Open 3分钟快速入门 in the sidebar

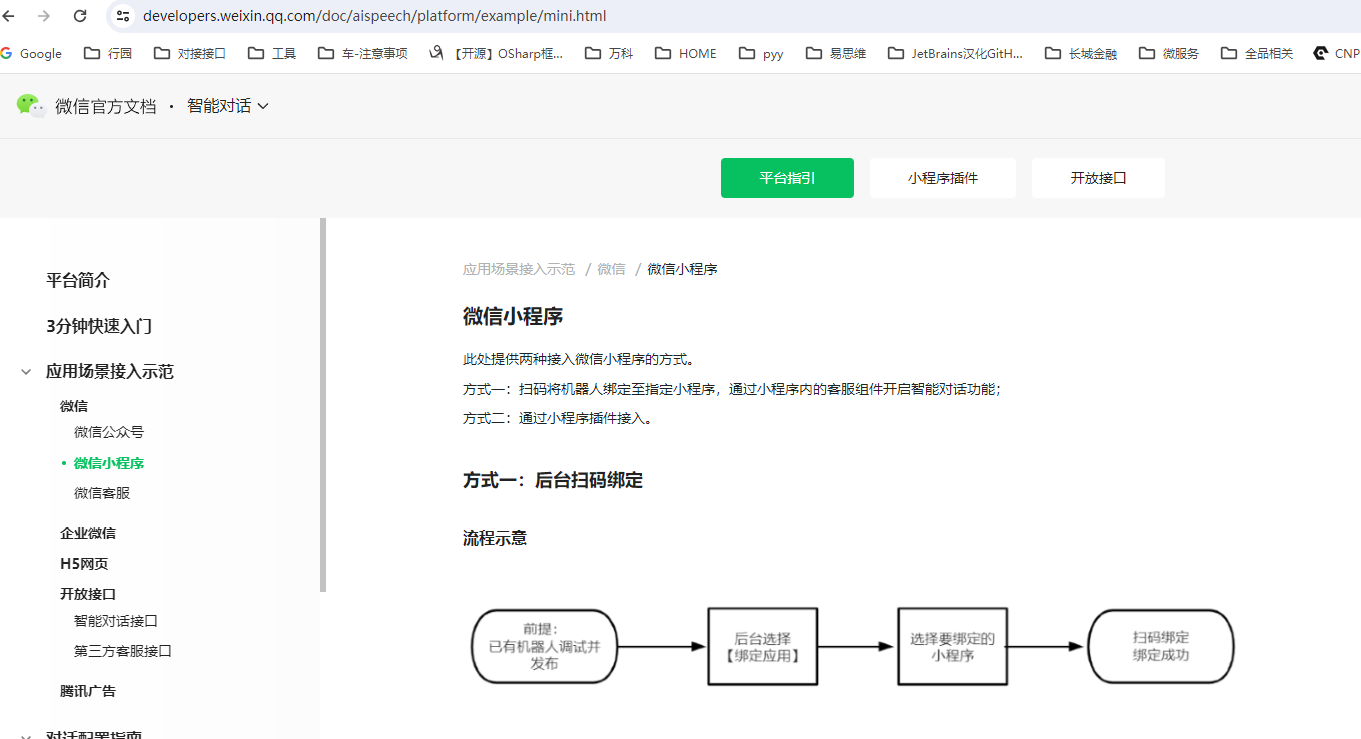99,326
